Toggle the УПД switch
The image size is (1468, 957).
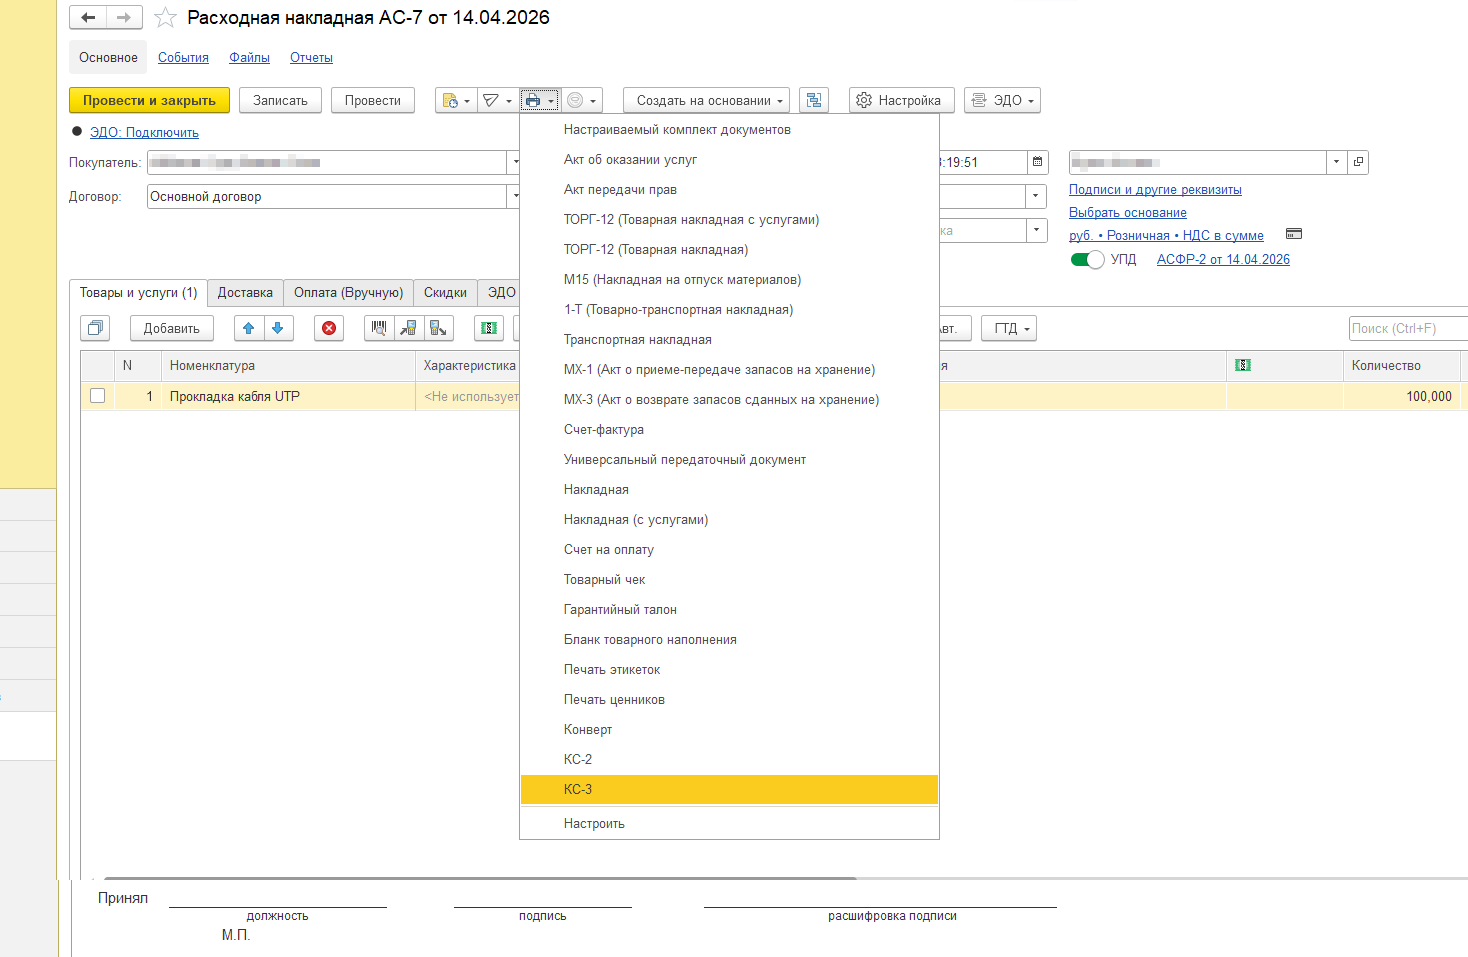tap(1087, 260)
